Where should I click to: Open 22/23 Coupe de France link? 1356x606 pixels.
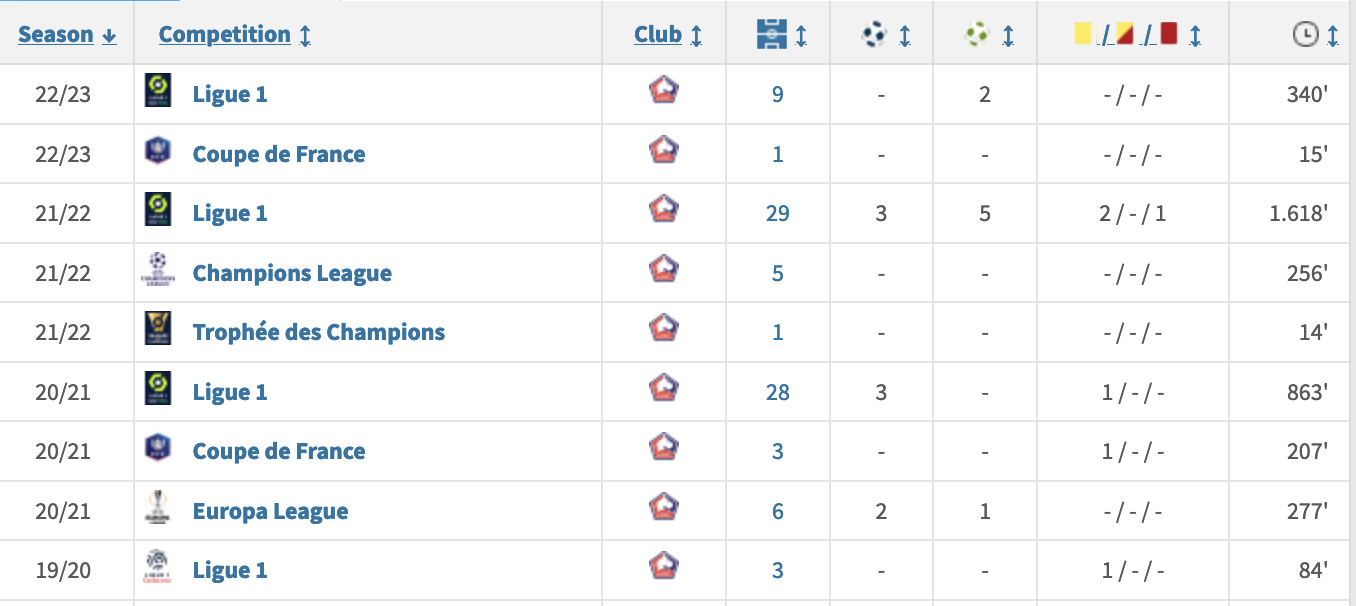(x=279, y=154)
